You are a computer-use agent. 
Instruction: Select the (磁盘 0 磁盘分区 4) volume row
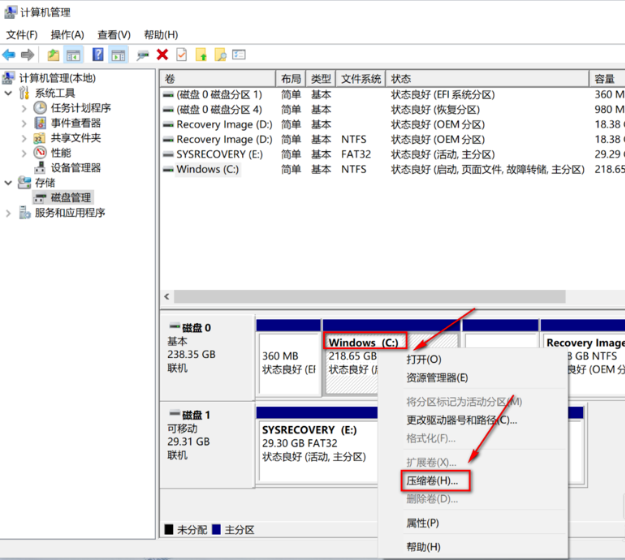(393, 109)
